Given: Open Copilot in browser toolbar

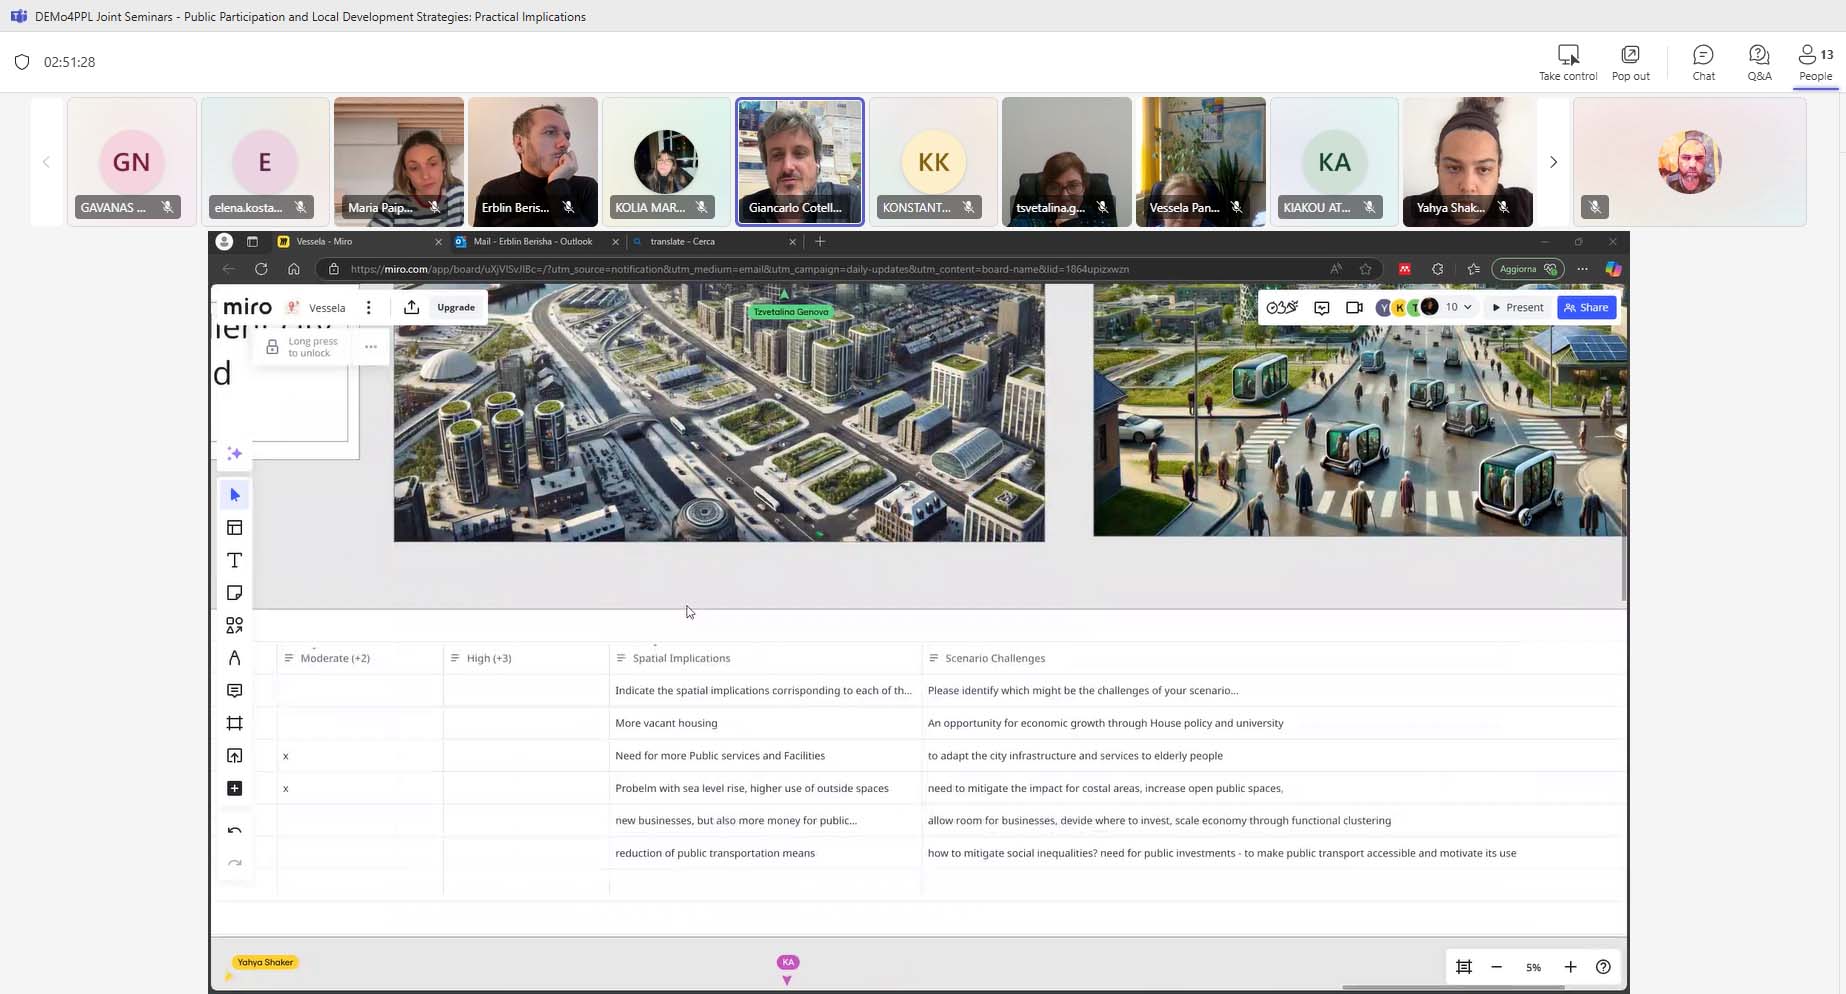Looking at the screenshot, I should [1612, 269].
